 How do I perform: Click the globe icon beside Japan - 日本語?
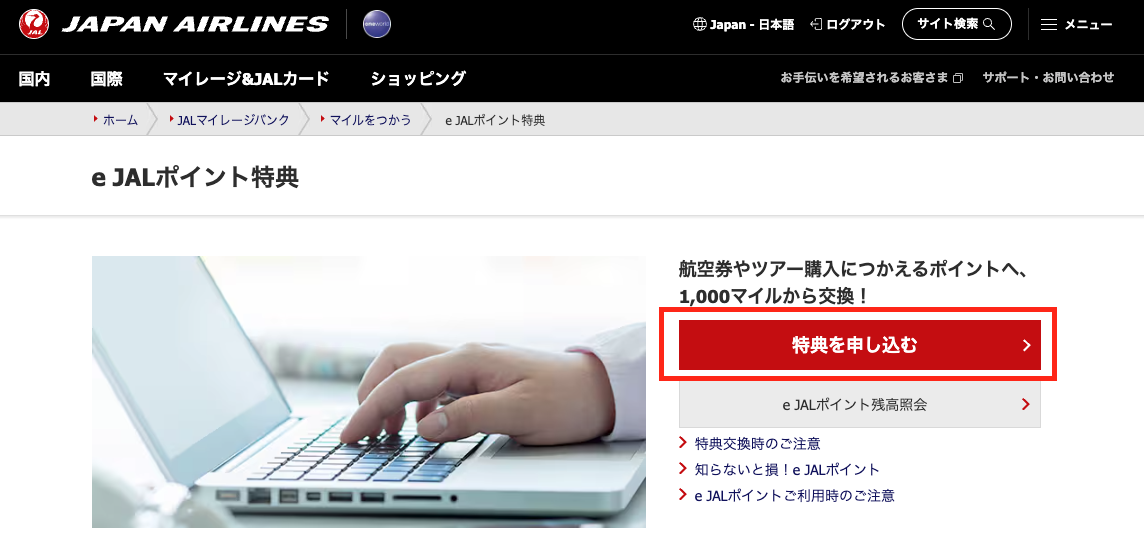[699, 24]
